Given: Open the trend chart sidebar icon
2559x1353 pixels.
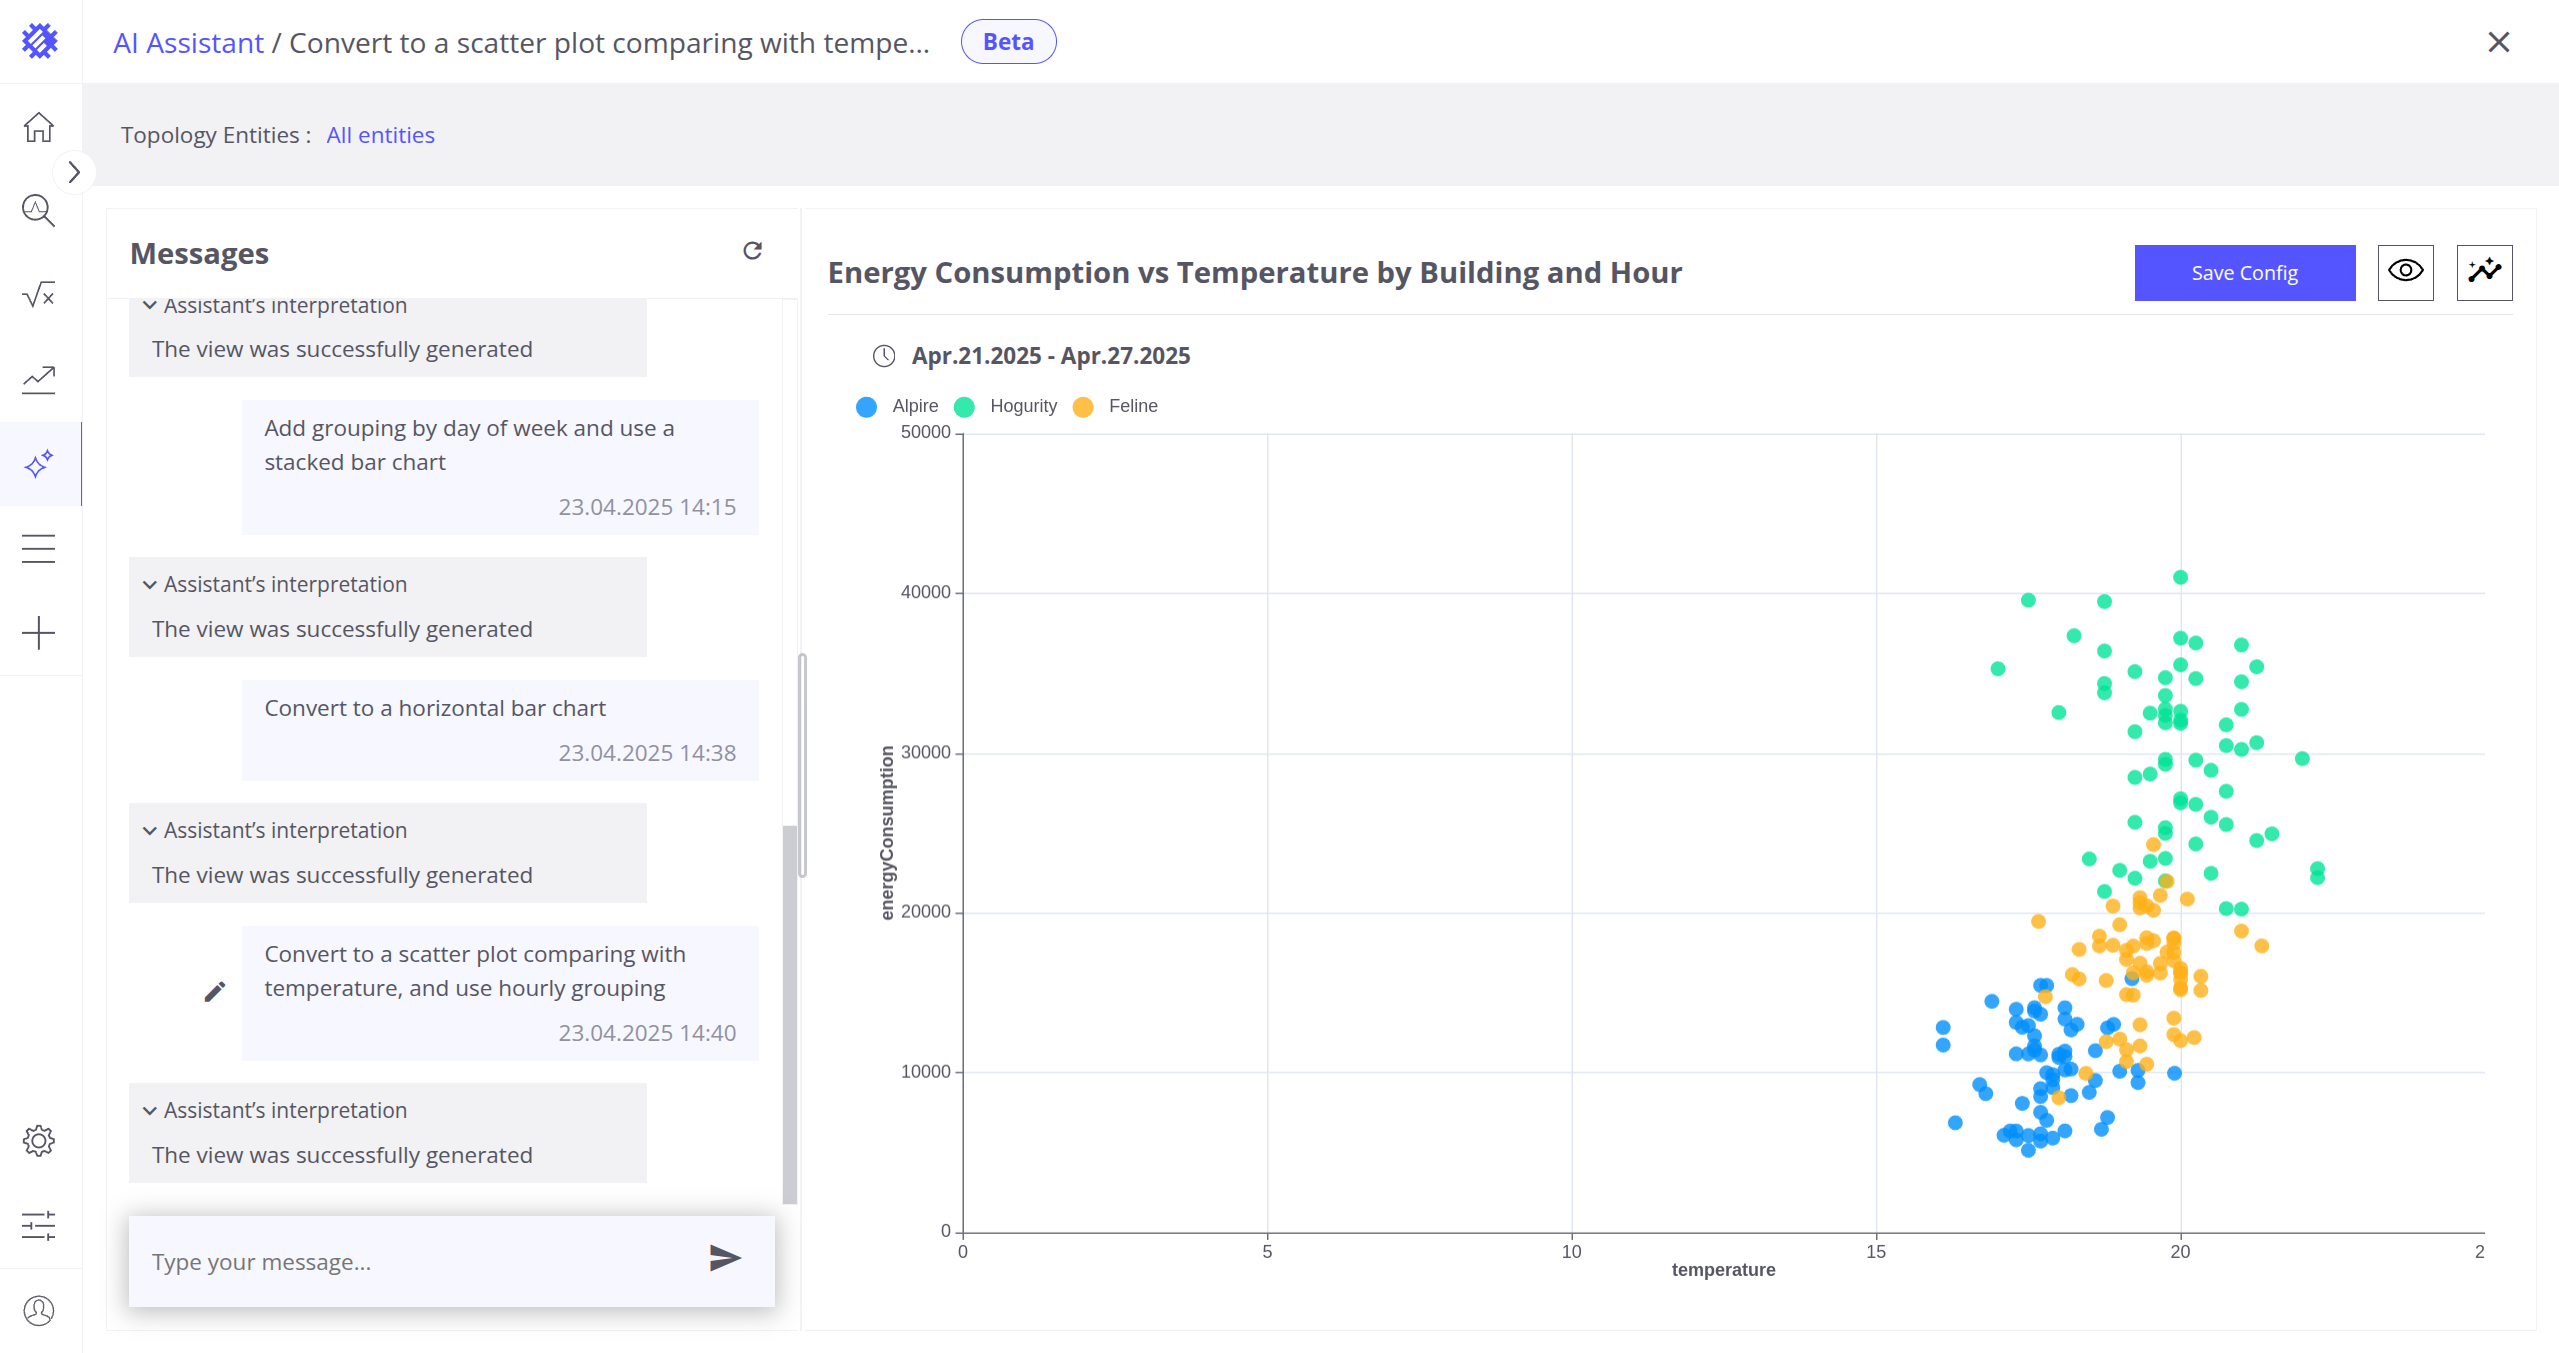Looking at the screenshot, I should (39, 379).
